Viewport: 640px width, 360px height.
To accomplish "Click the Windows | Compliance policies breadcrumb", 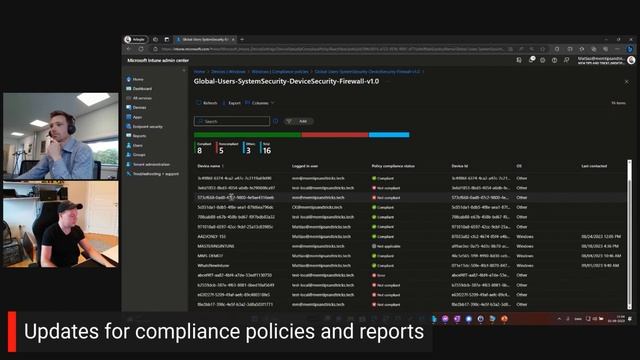I will pos(280,71).
